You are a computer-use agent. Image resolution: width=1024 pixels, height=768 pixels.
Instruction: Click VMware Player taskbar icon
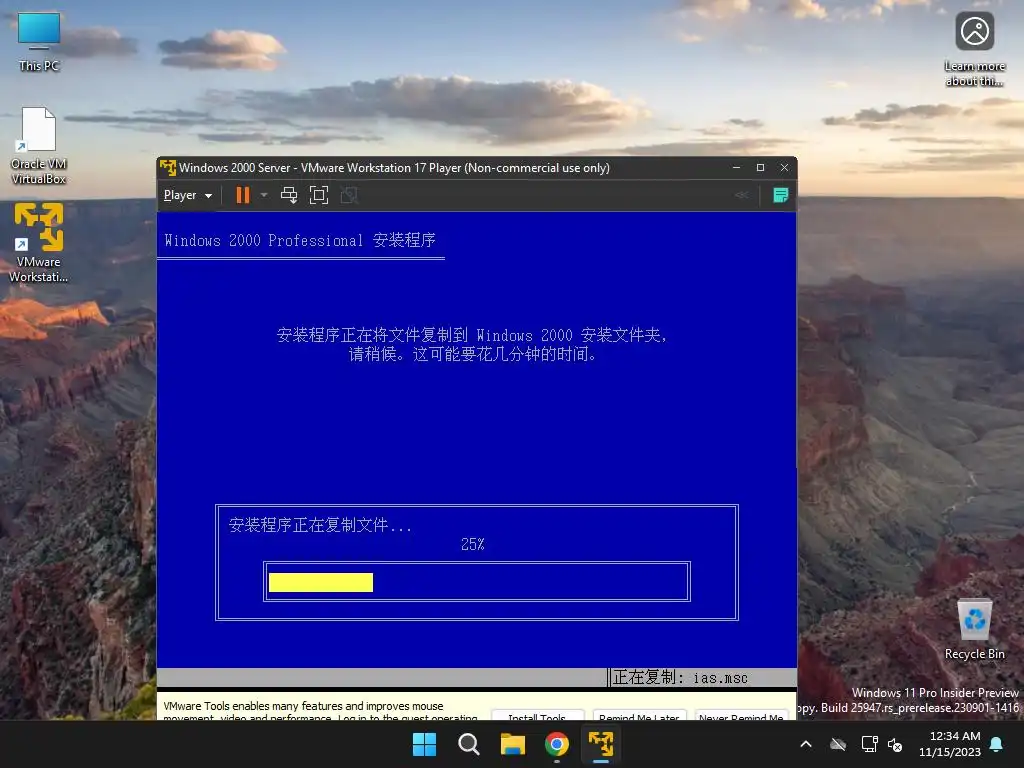pos(601,744)
